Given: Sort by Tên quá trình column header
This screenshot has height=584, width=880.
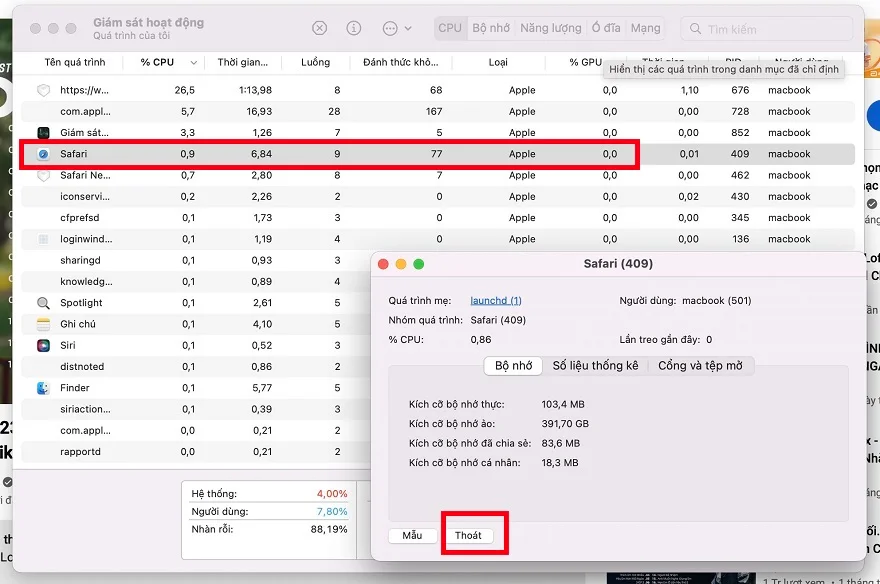Looking at the screenshot, I should (x=74, y=62).
